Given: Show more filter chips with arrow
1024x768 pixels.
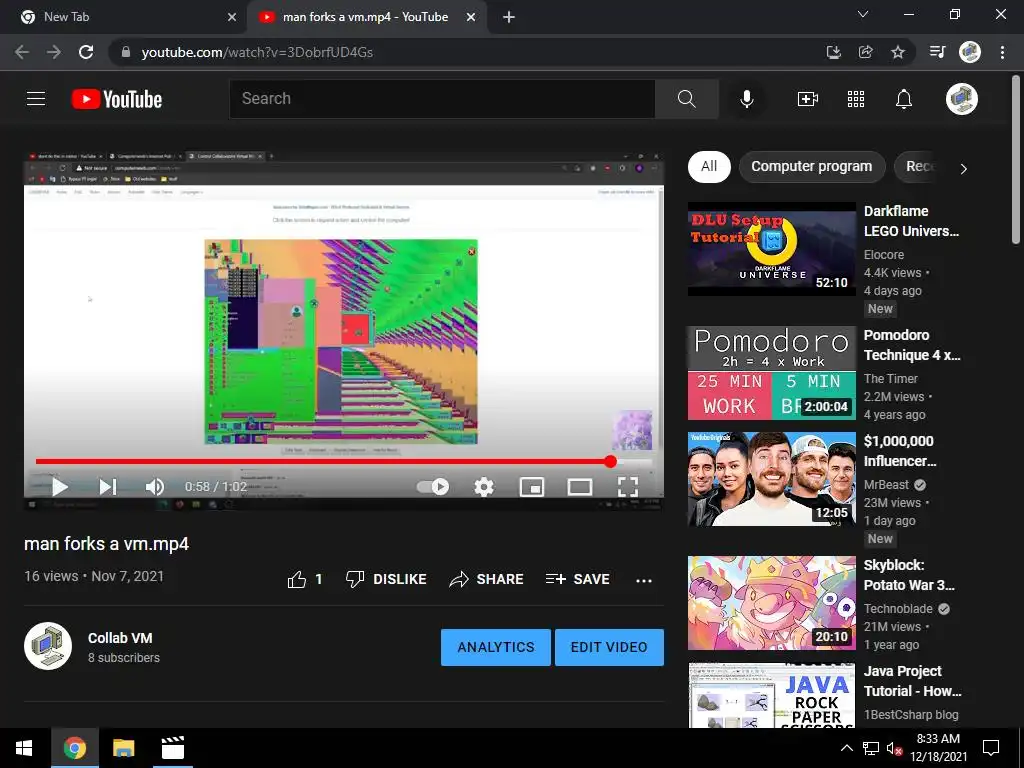Looking at the screenshot, I should (963, 168).
